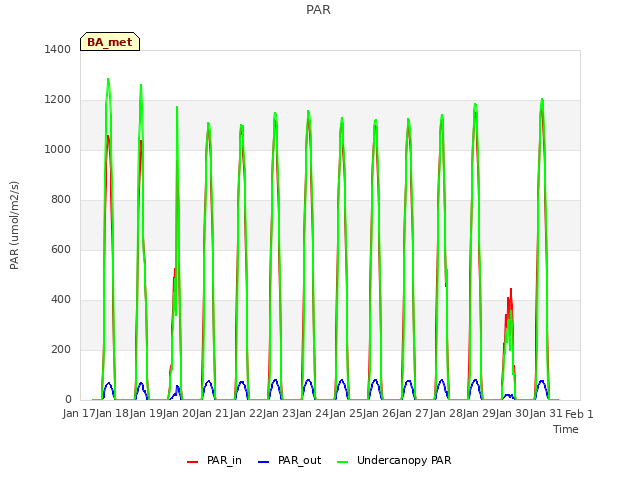Click the BA_met annotation label
Screen dimensions: 640x480
[x=110, y=42]
